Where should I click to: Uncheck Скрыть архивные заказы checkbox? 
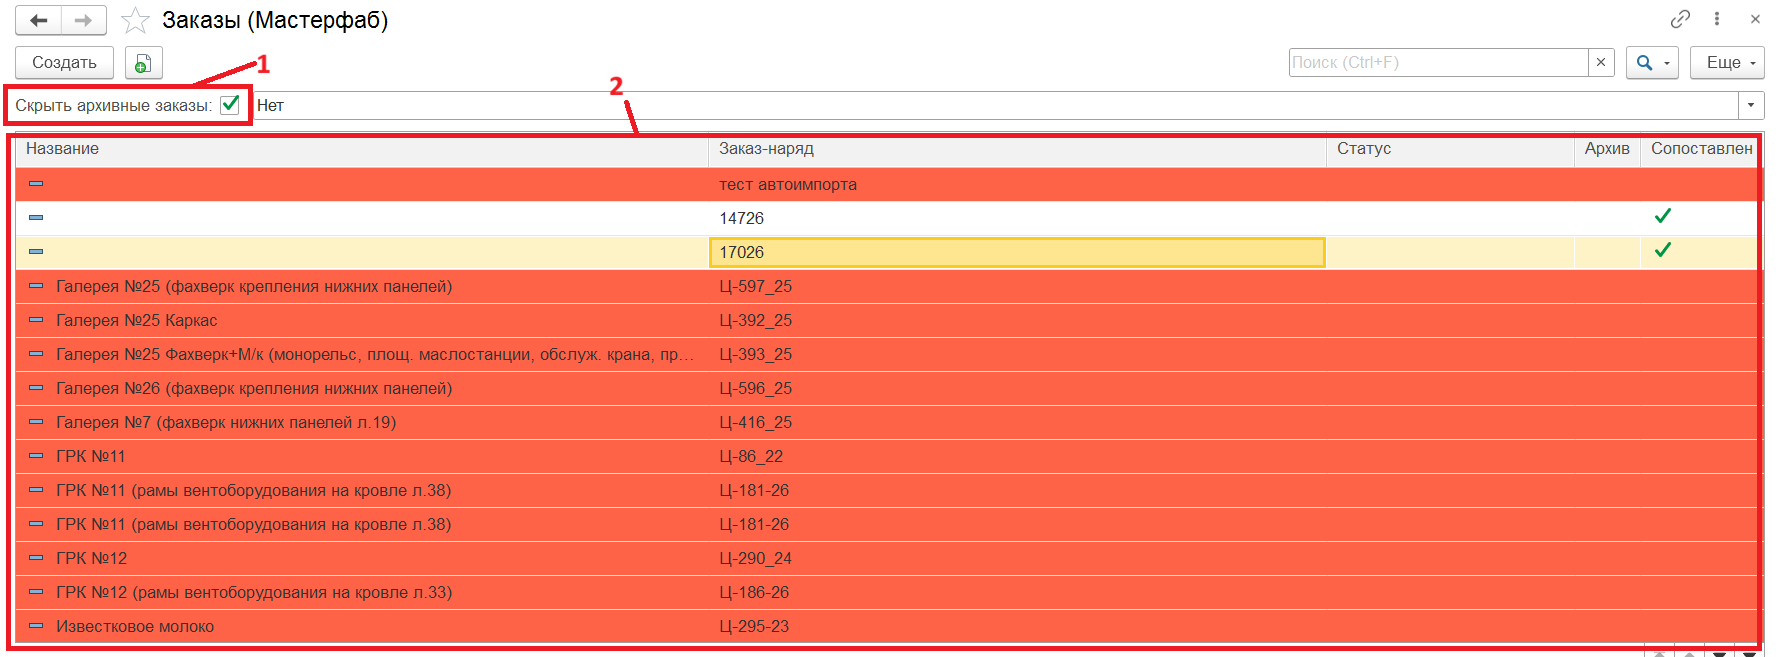230,105
